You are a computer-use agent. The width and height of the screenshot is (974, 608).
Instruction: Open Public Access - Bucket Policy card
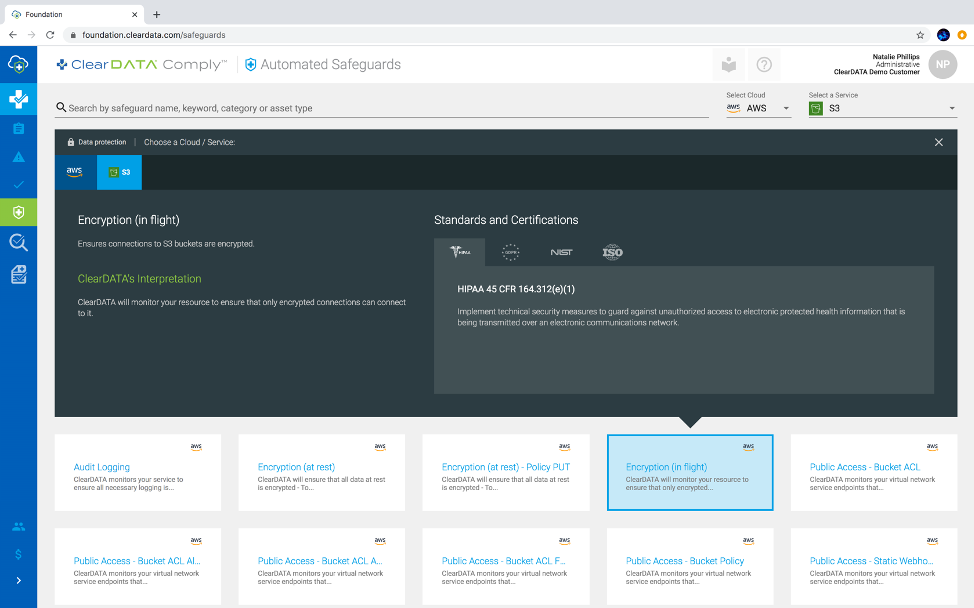tap(690, 566)
